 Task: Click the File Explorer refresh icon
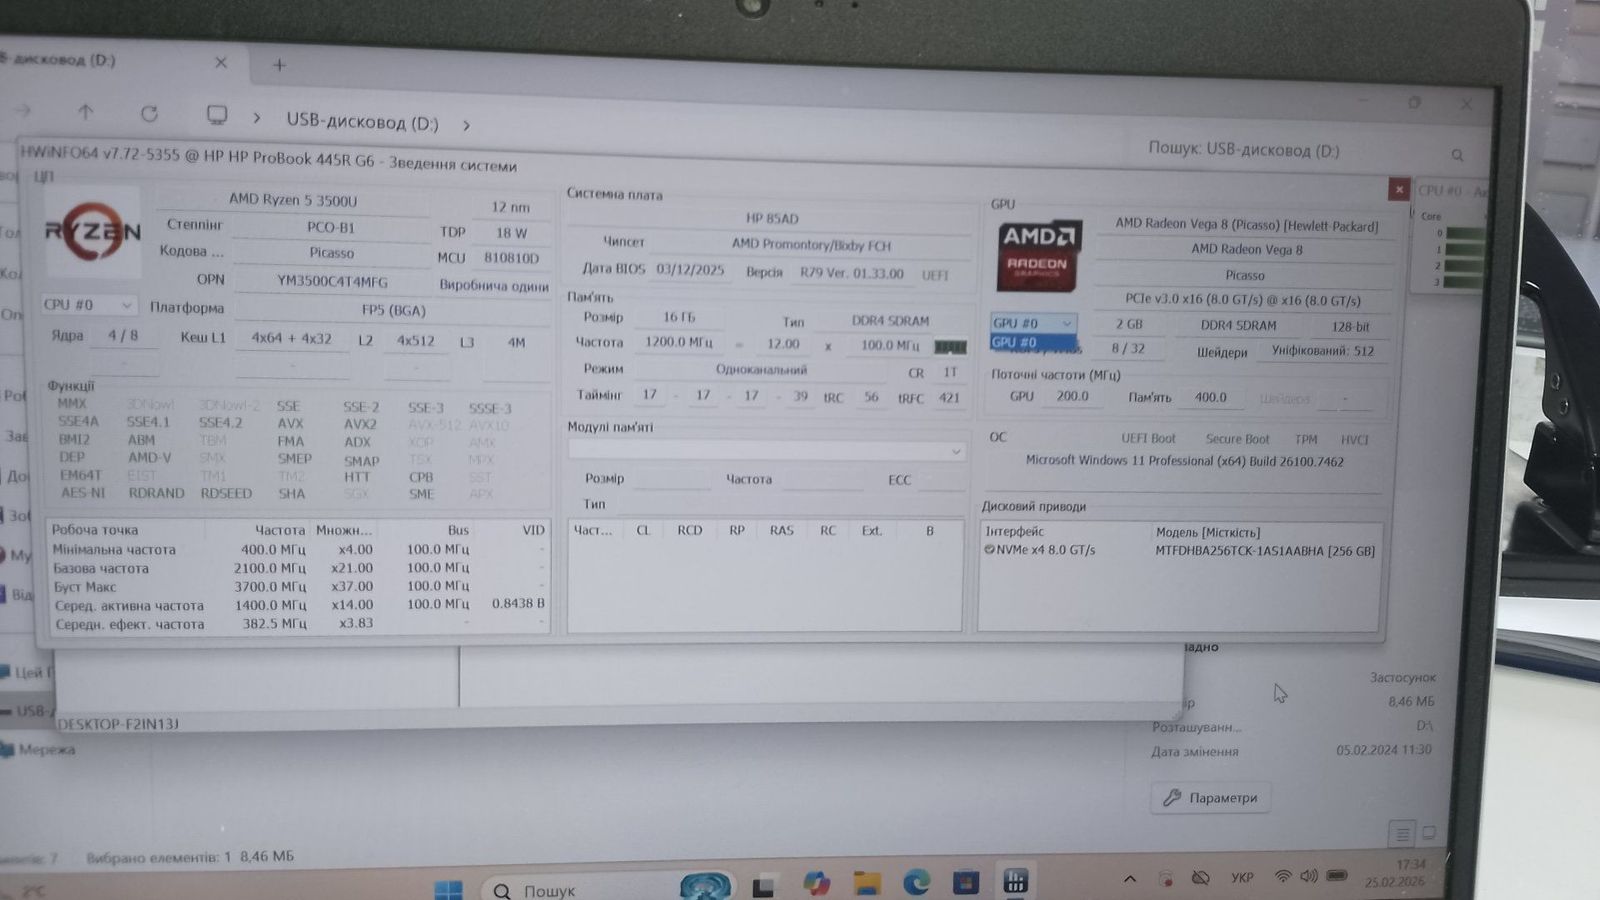click(149, 114)
